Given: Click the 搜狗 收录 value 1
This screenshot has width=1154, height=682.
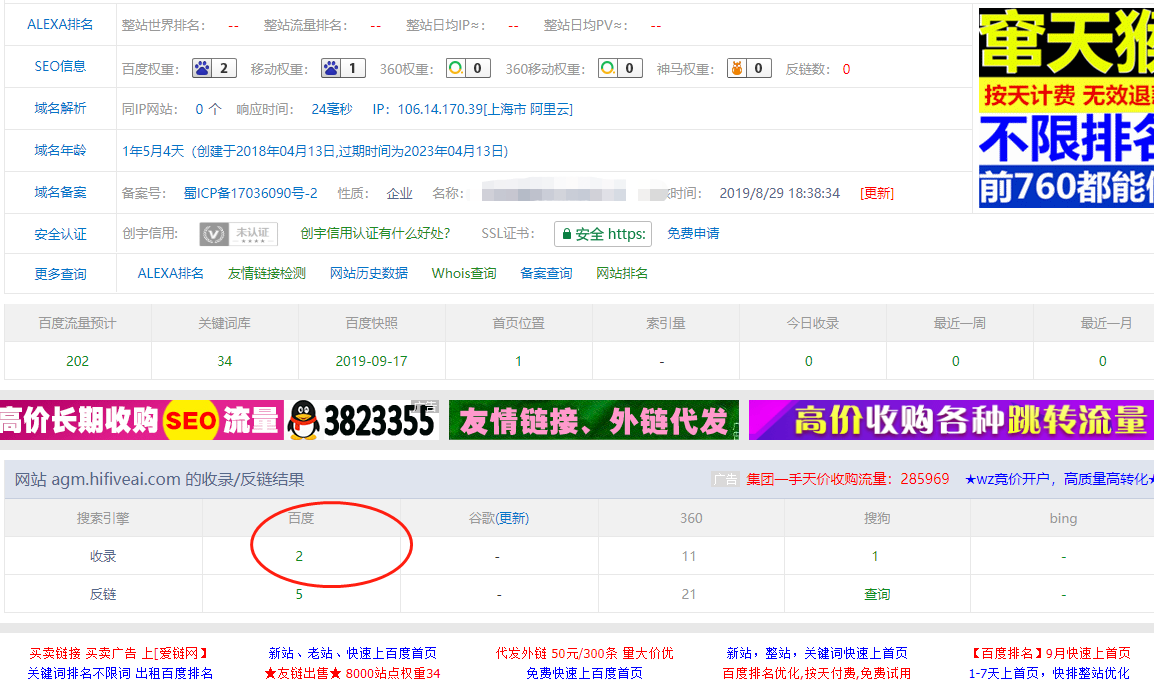Looking at the screenshot, I should (x=875, y=556).
